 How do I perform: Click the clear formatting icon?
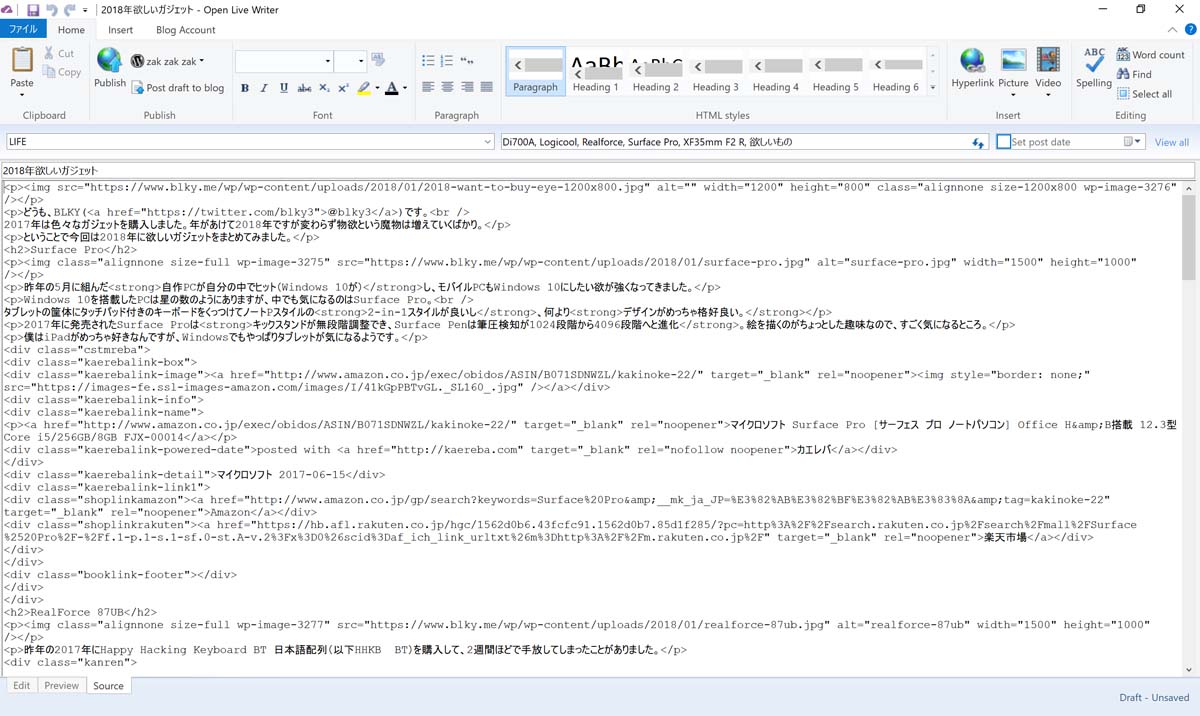[x=378, y=60]
